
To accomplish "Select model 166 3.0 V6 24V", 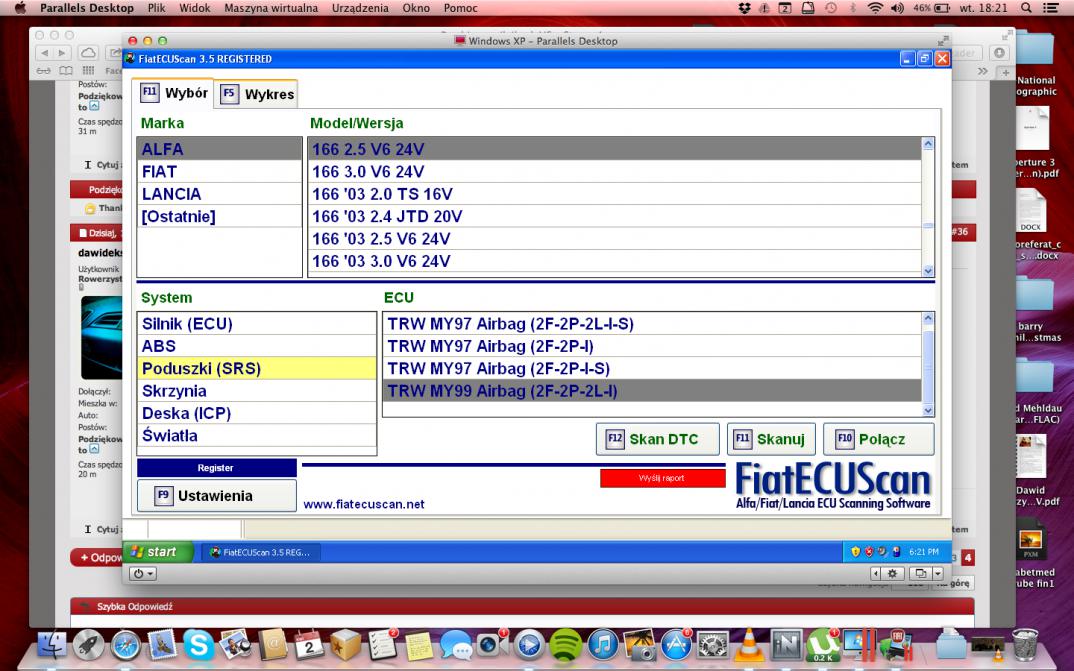I will (614, 171).
